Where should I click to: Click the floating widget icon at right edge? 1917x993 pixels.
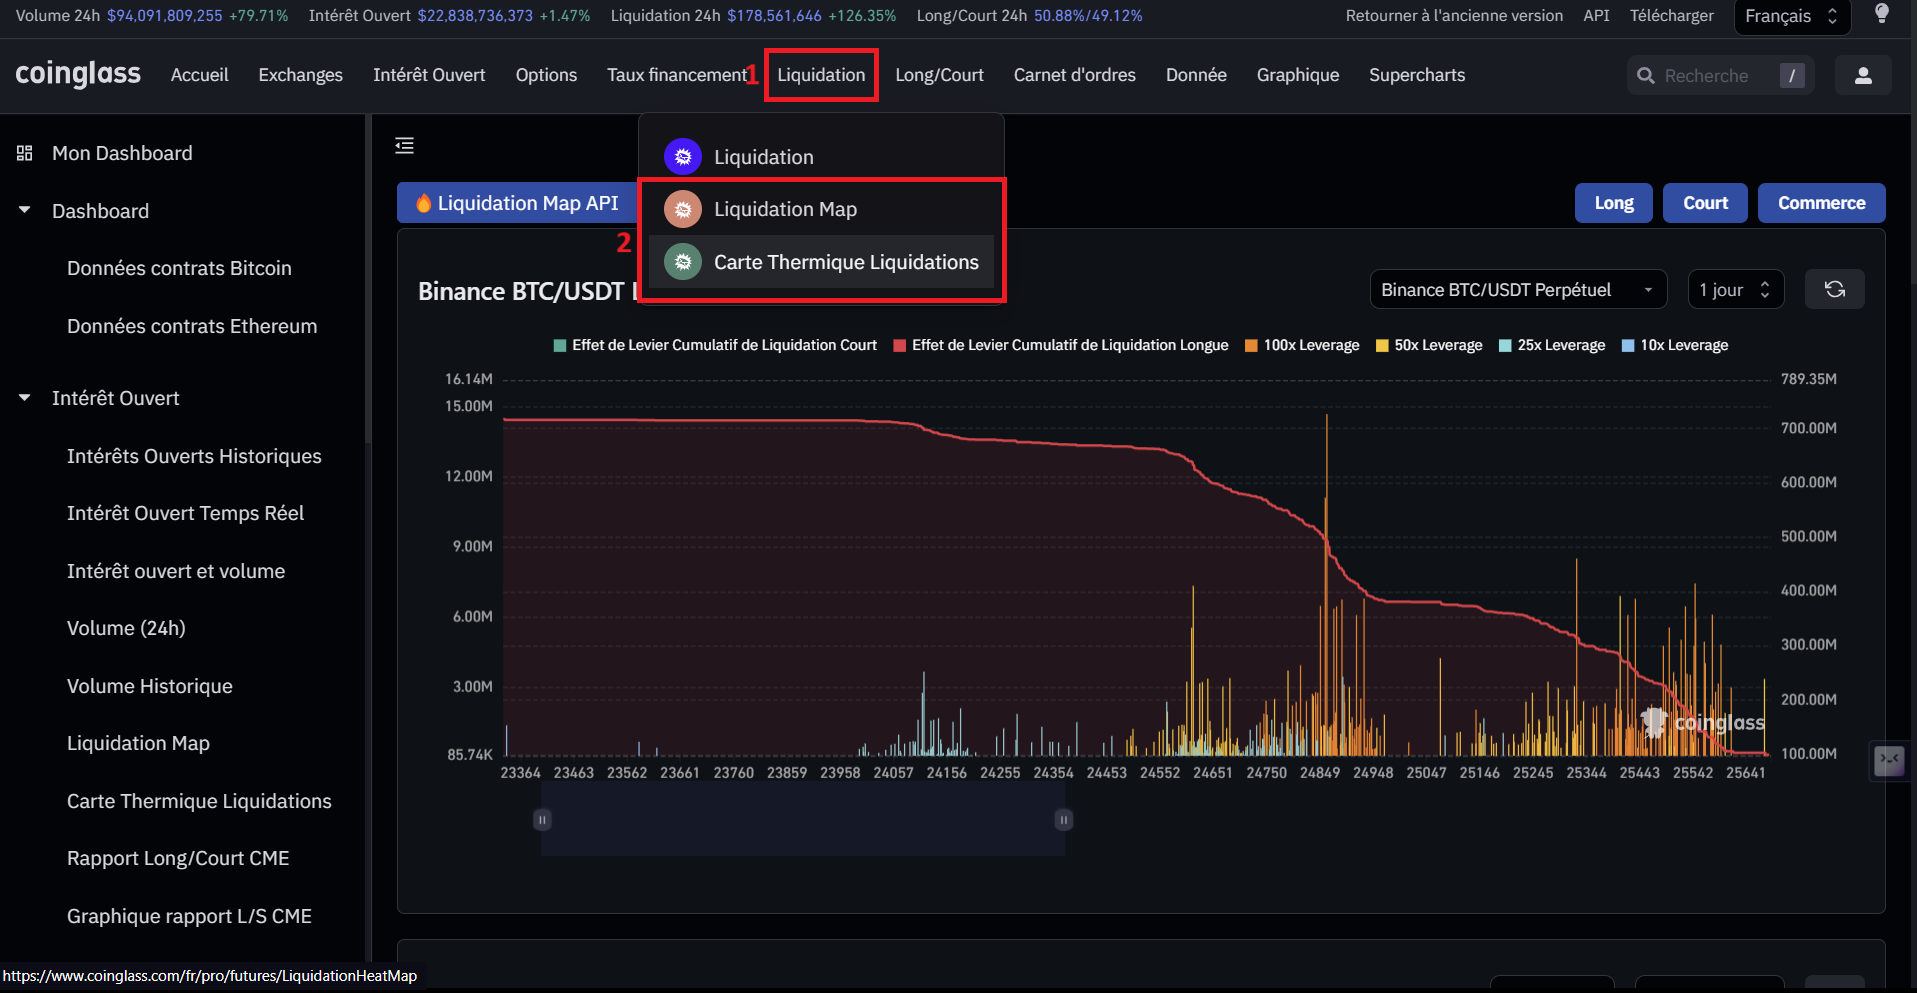tap(1889, 761)
